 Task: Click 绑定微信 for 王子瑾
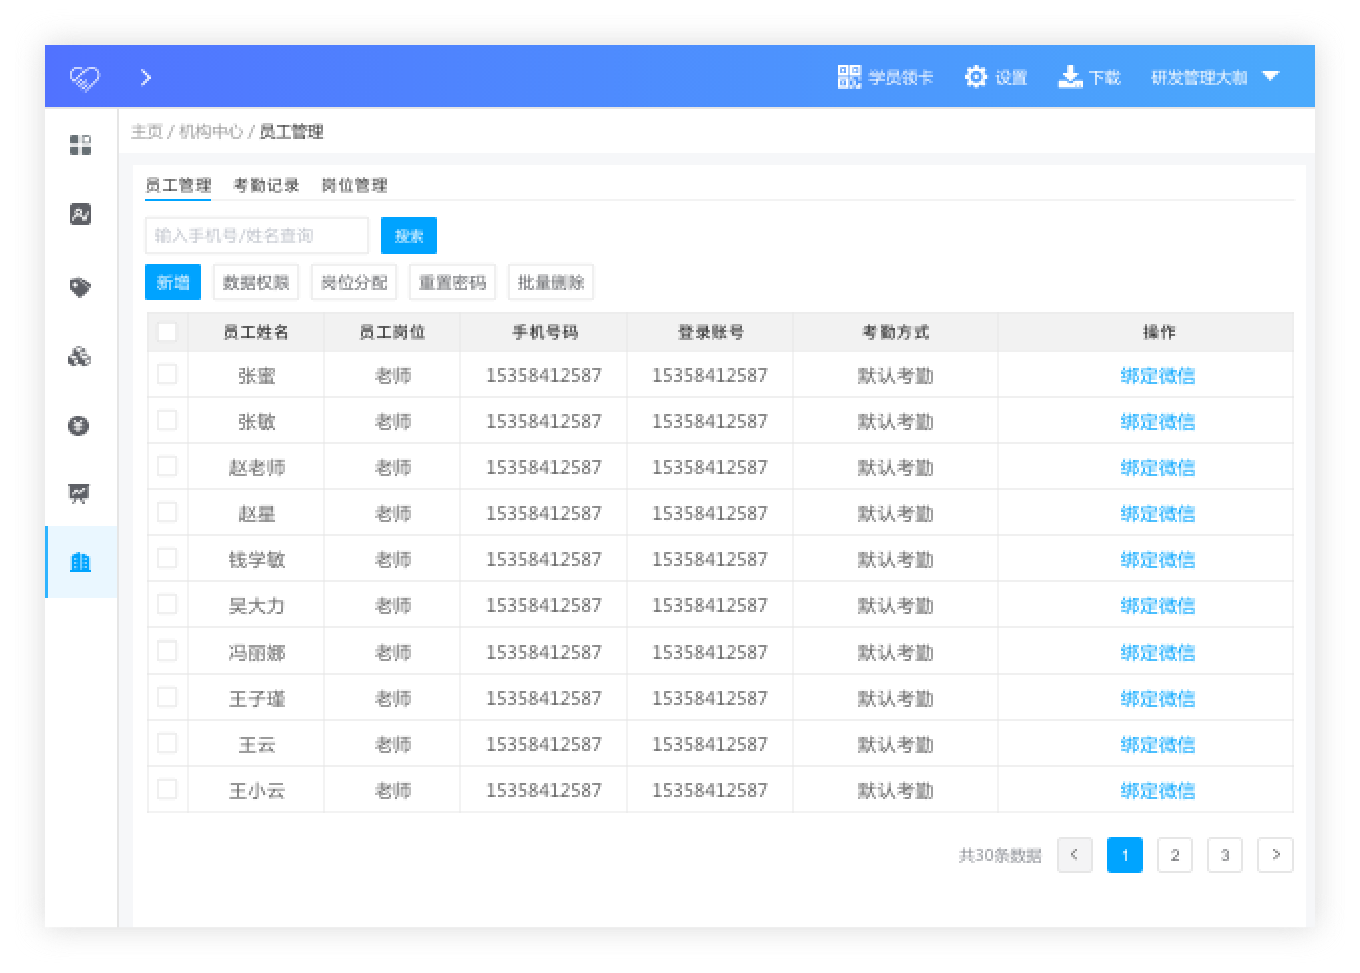click(x=1158, y=699)
